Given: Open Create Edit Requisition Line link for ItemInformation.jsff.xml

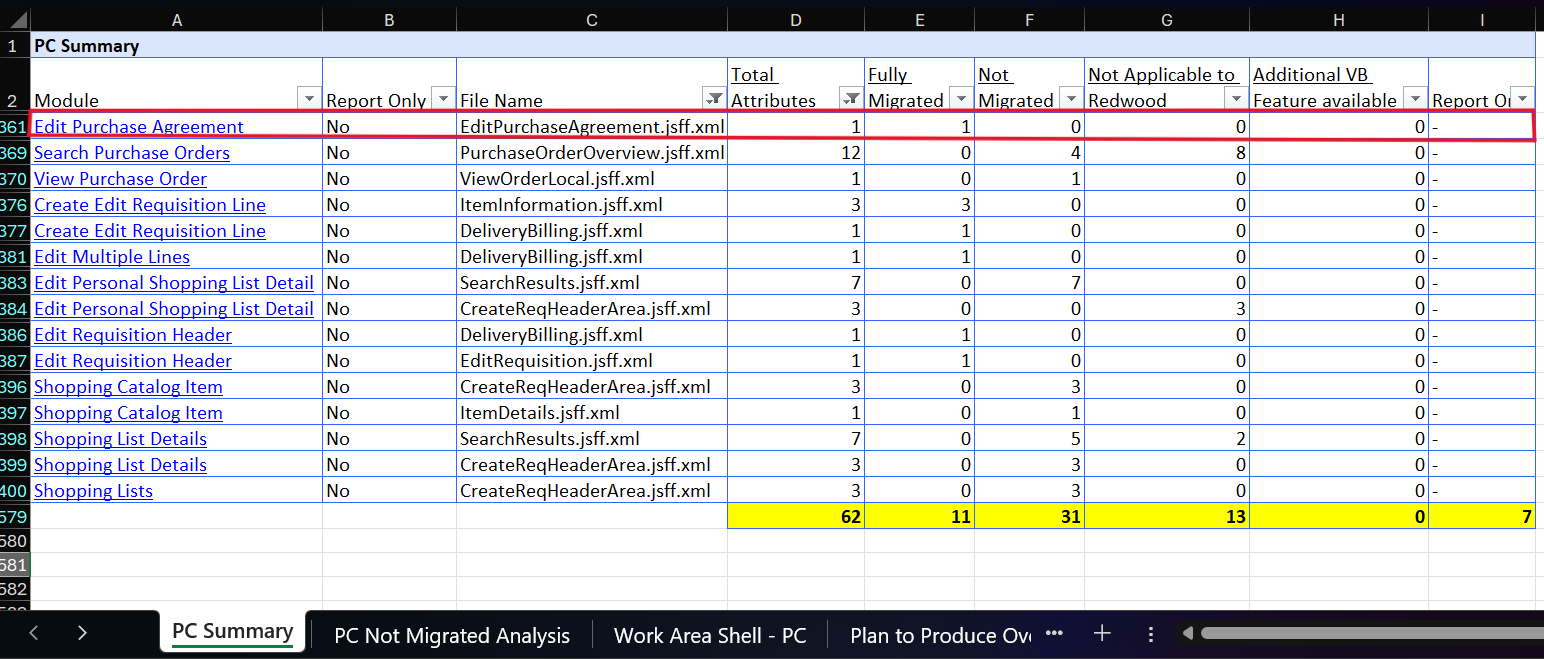Looking at the screenshot, I should [150, 205].
